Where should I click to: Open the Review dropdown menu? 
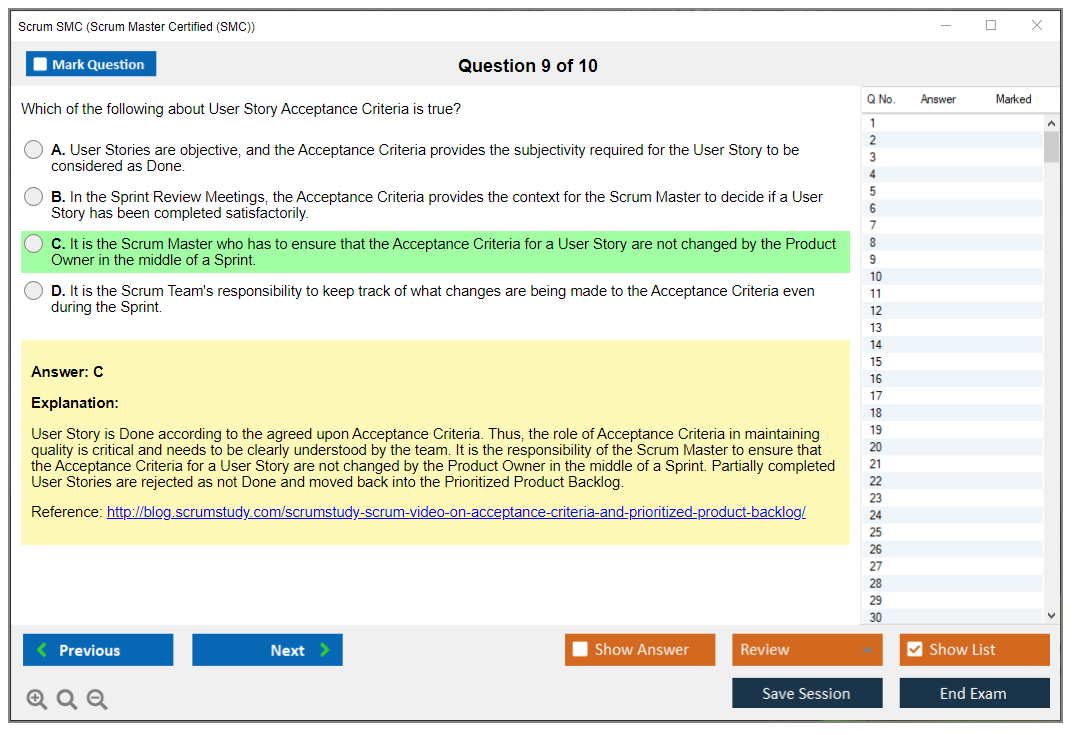(x=806, y=650)
